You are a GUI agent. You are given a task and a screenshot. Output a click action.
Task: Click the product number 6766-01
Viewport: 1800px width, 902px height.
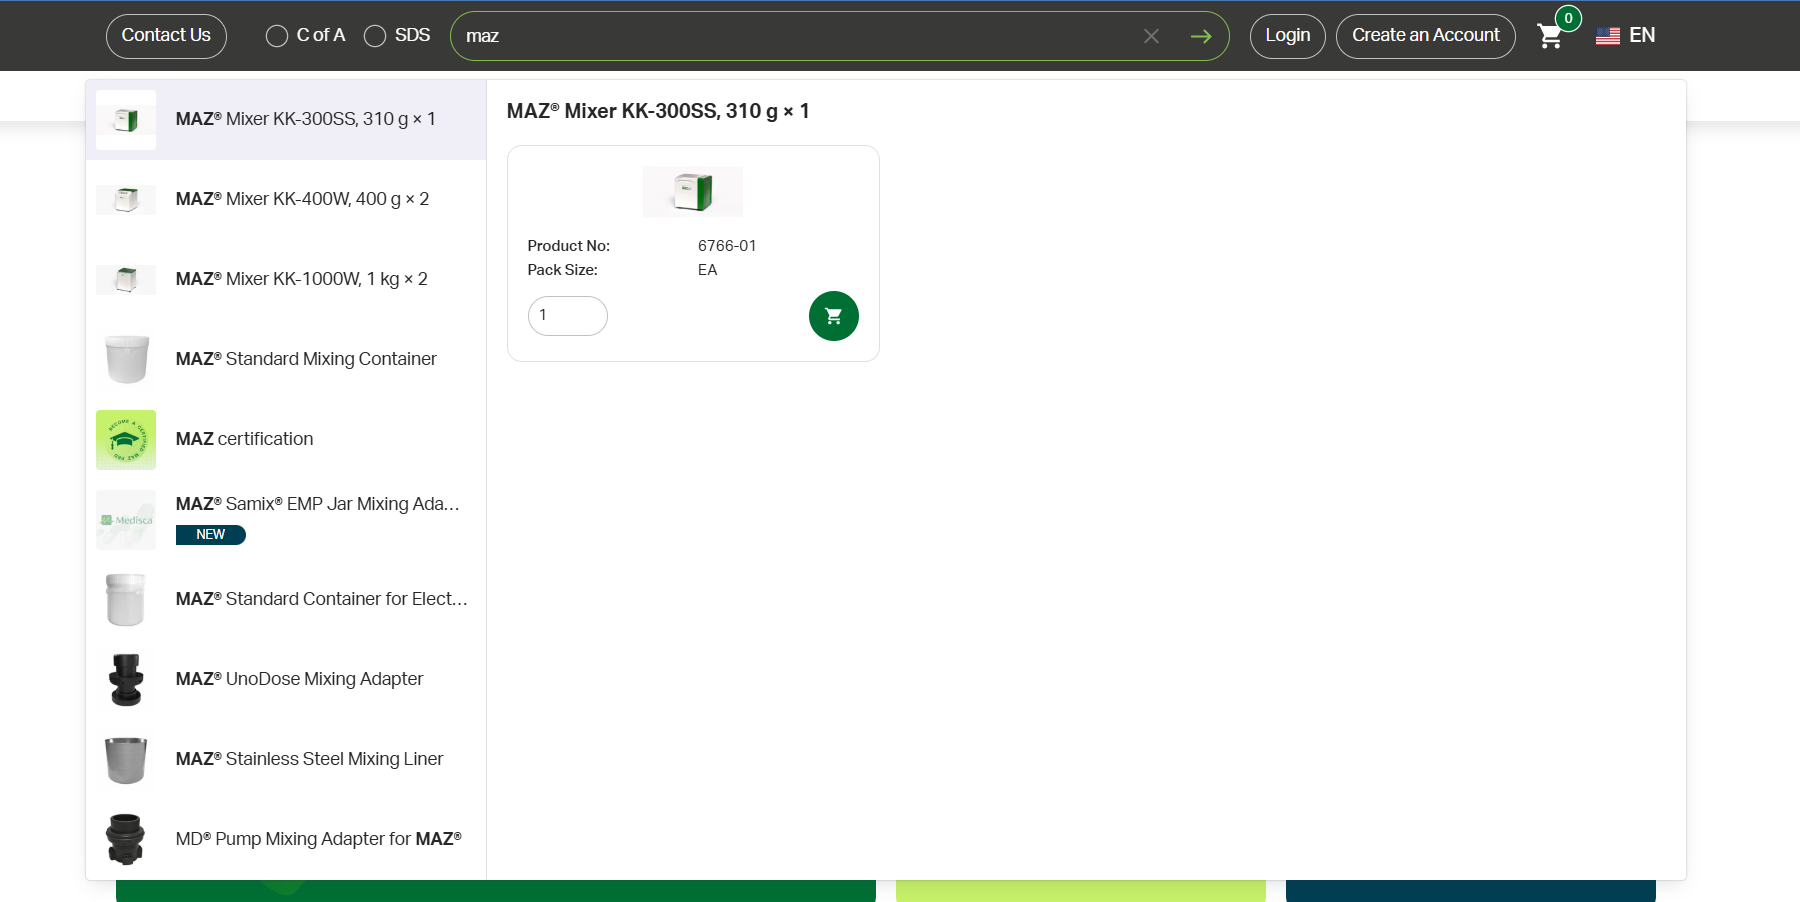(727, 246)
